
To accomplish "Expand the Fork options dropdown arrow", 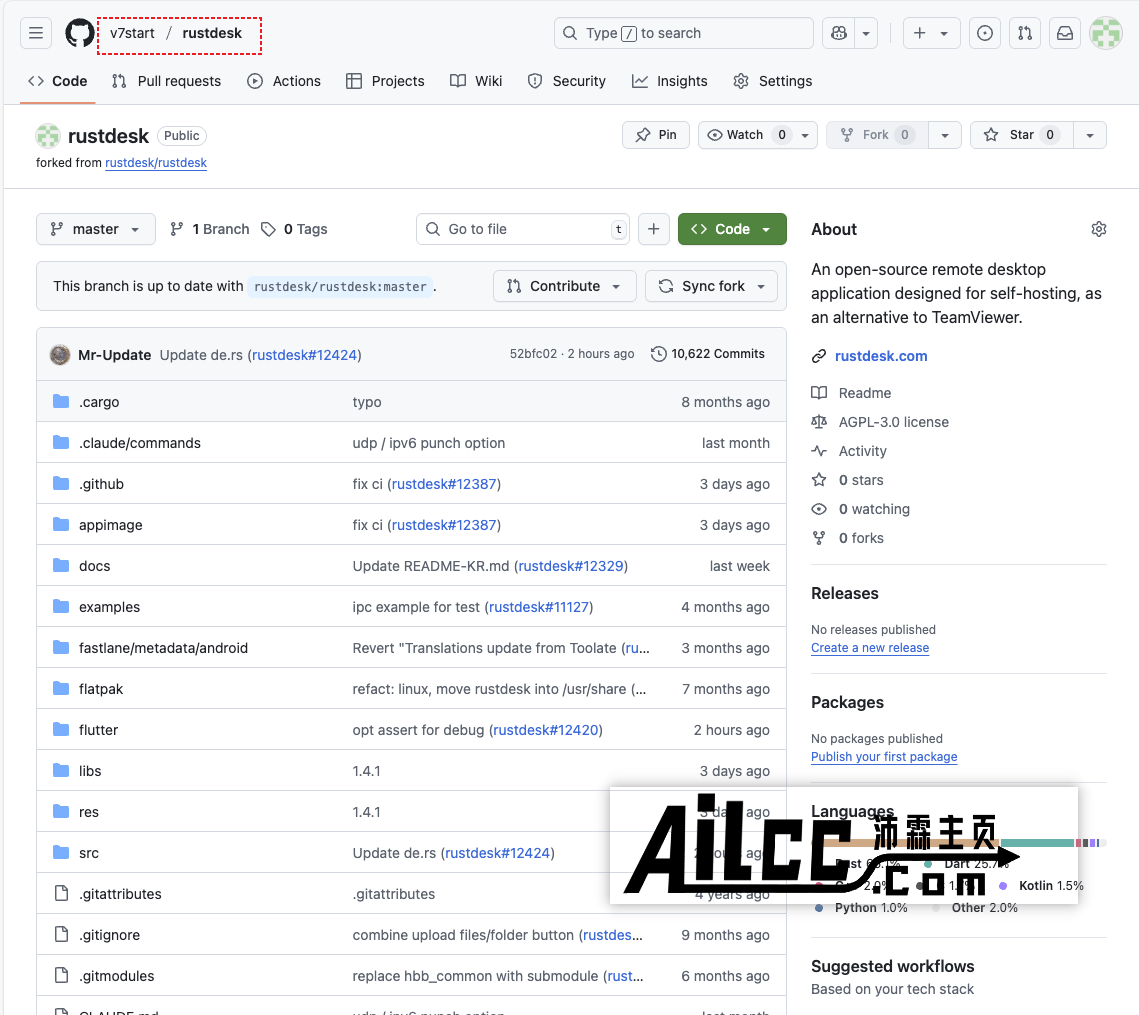I will [x=944, y=135].
